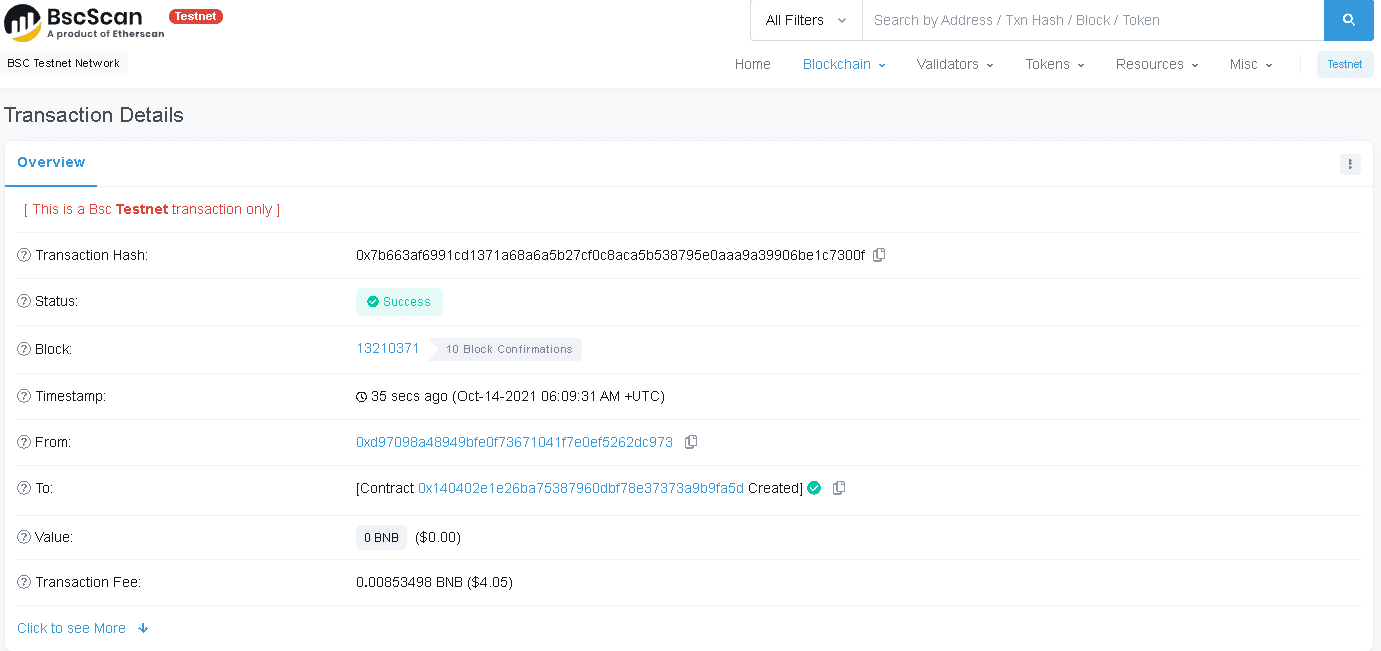
Task: Select the Overview tab
Action: click(51, 162)
